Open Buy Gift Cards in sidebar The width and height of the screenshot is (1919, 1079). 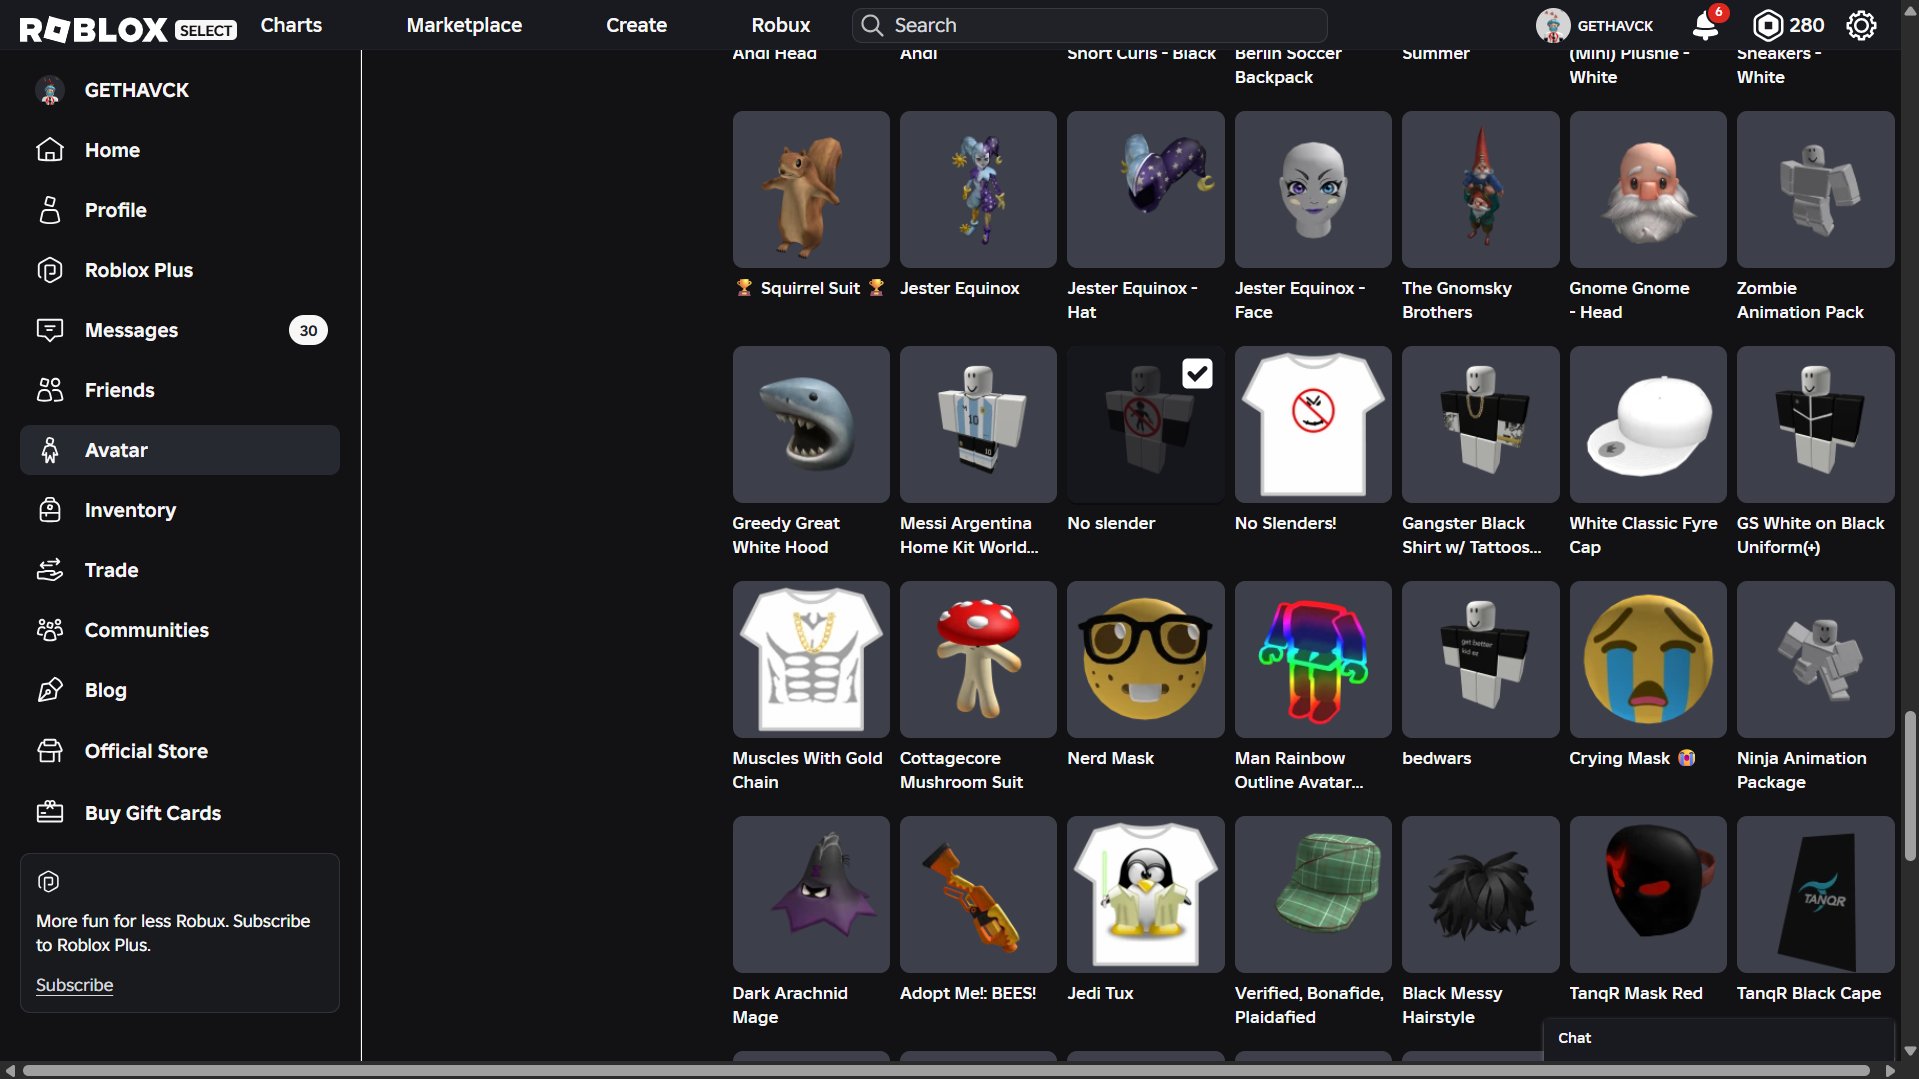click(180, 813)
